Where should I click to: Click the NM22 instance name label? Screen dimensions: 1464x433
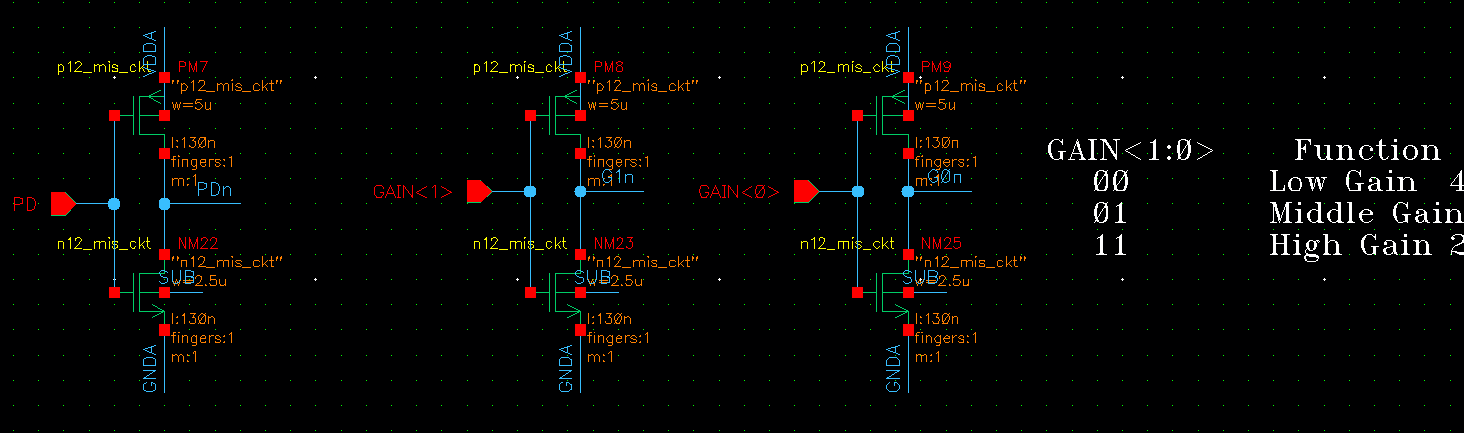pyautogui.click(x=197, y=243)
